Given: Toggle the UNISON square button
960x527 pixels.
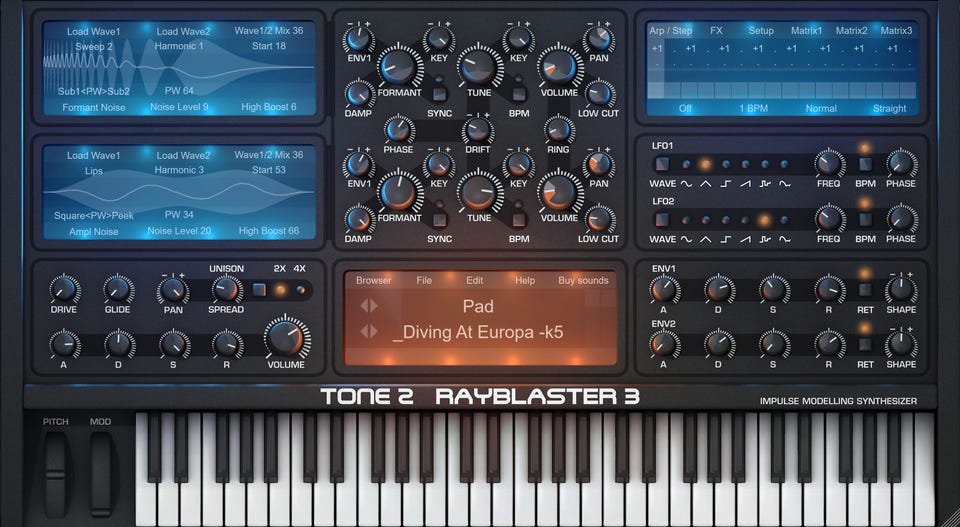Looking at the screenshot, I should [260, 290].
